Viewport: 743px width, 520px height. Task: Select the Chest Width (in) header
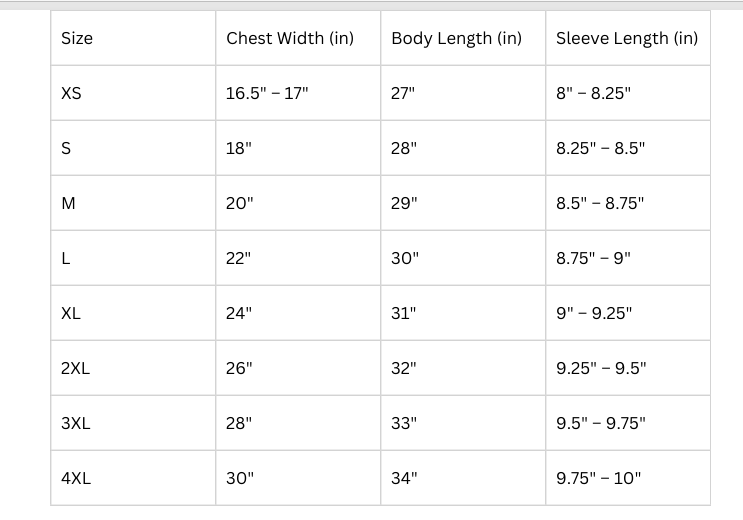pos(298,38)
